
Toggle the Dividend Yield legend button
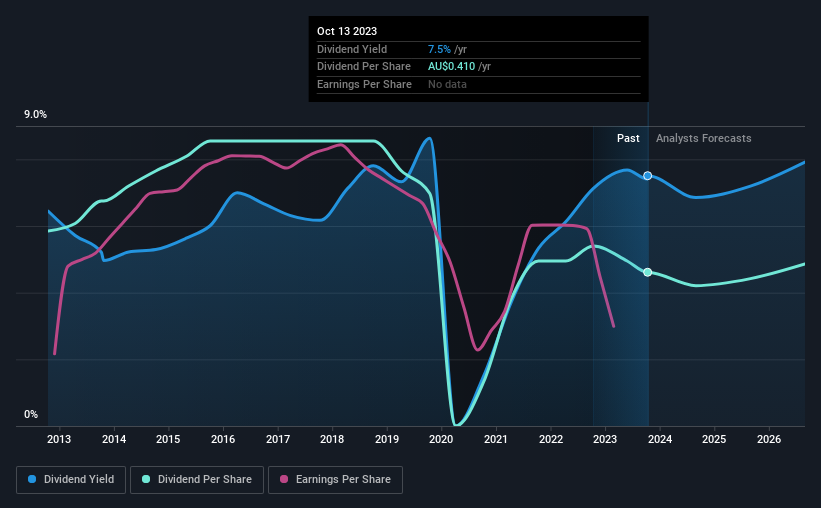[x=71, y=480]
